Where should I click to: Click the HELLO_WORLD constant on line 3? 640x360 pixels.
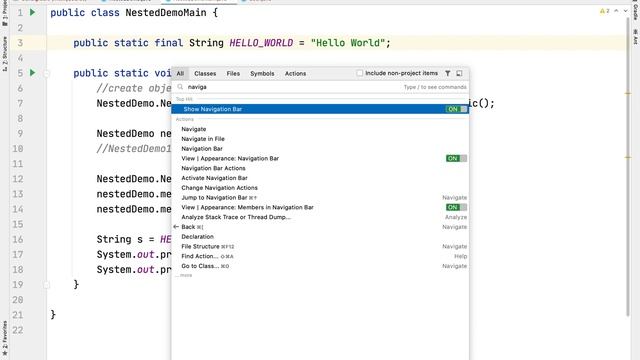(261, 43)
